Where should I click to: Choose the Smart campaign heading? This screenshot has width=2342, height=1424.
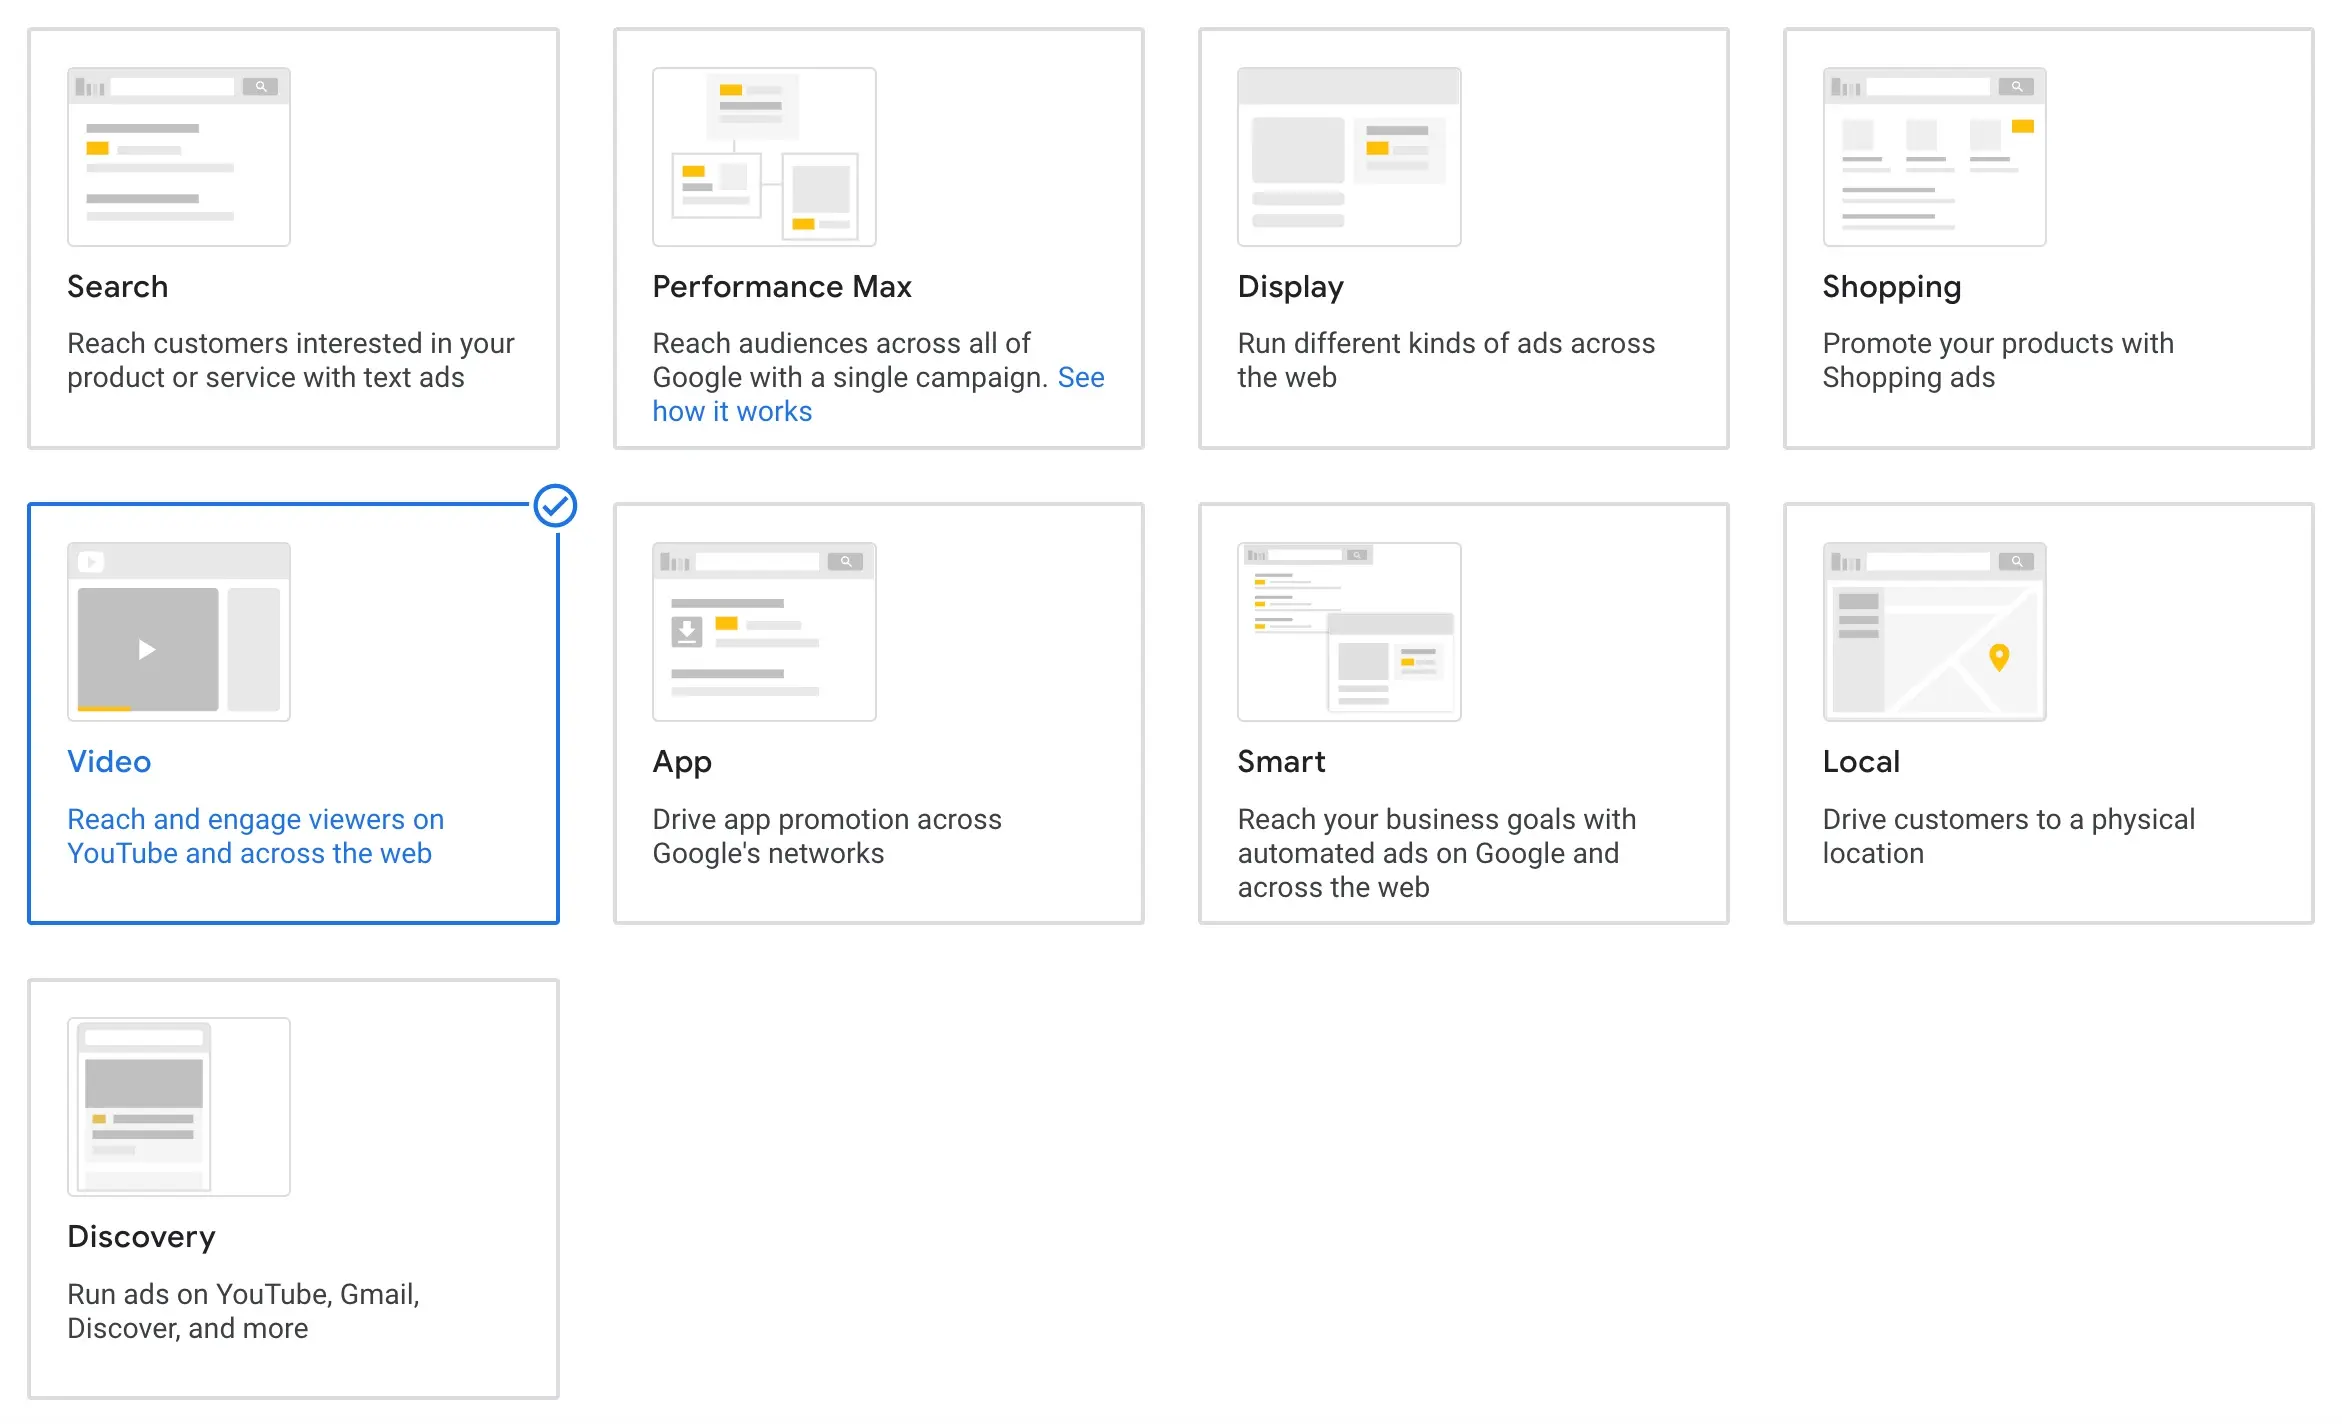tap(1281, 762)
